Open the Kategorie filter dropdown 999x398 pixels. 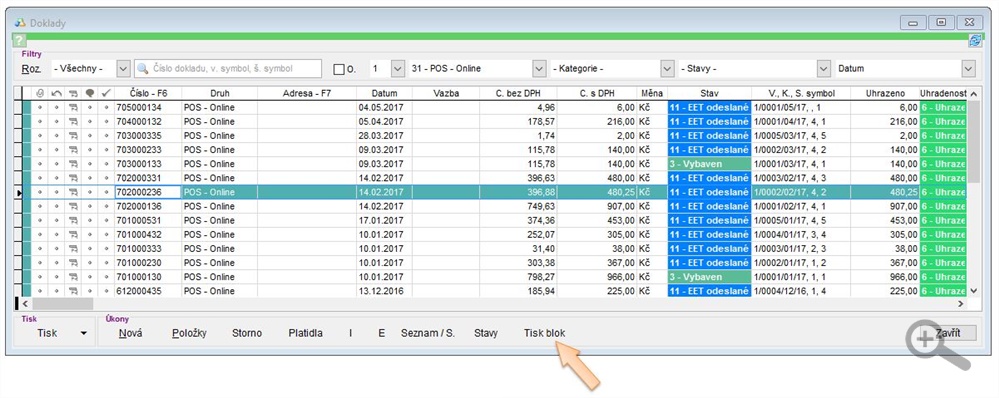[x=667, y=69]
